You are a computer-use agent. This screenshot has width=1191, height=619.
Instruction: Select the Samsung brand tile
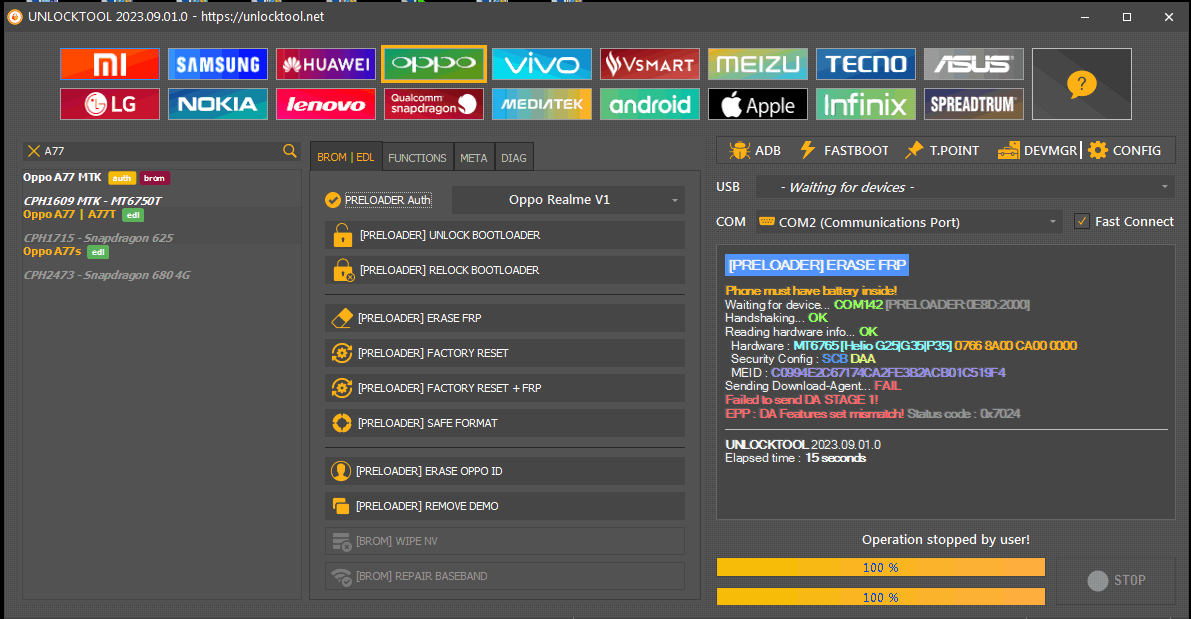tap(218, 65)
